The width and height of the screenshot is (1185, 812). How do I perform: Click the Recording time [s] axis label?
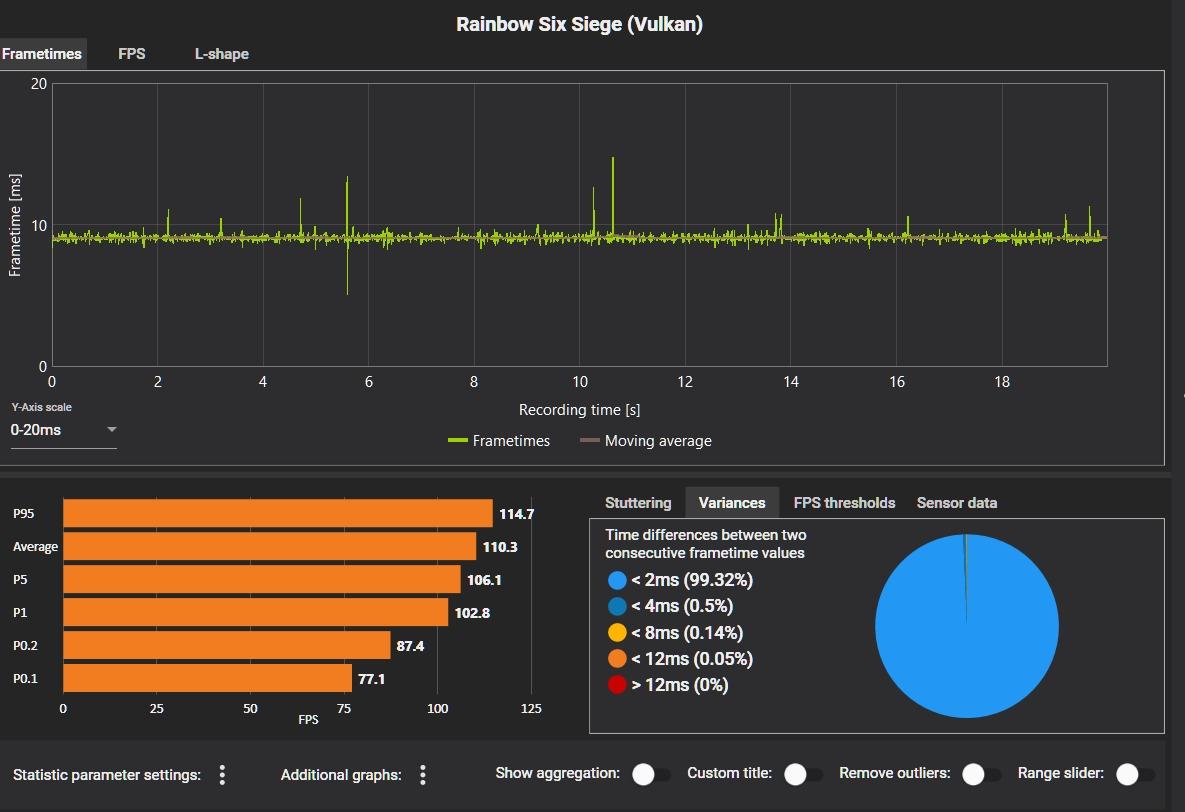click(x=580, y=410)
